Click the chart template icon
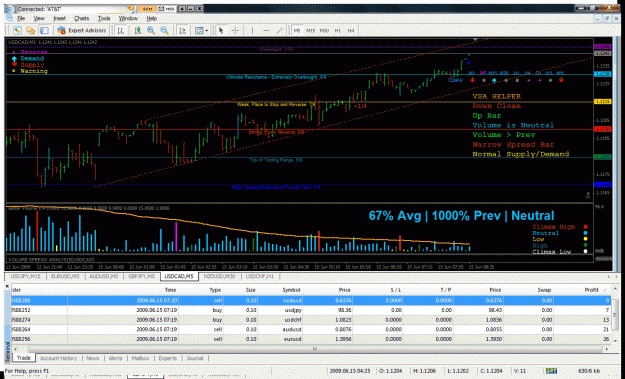The image size is (625, 379). point(199,30)
